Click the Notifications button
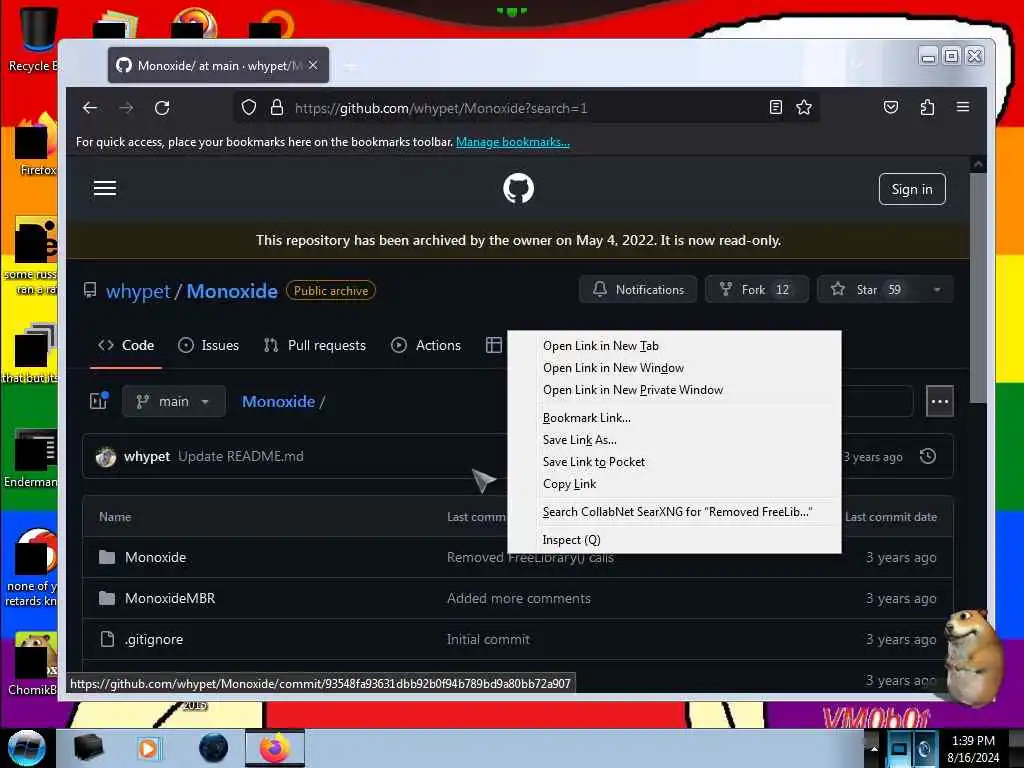Screen dimensions: 1024x768 point(638,289)
